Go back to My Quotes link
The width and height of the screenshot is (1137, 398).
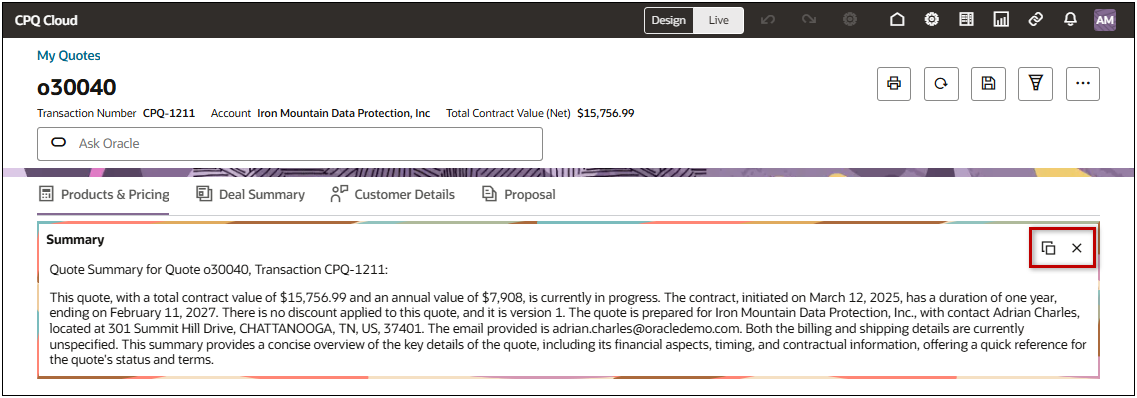pos(69,55)
